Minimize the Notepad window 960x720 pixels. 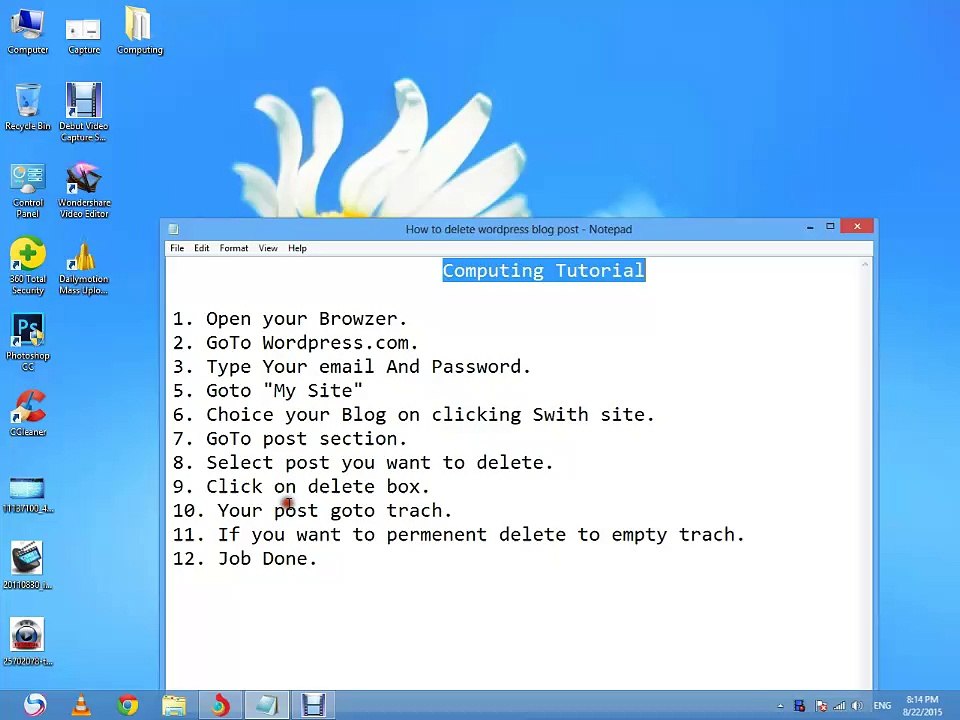[810, 227]
